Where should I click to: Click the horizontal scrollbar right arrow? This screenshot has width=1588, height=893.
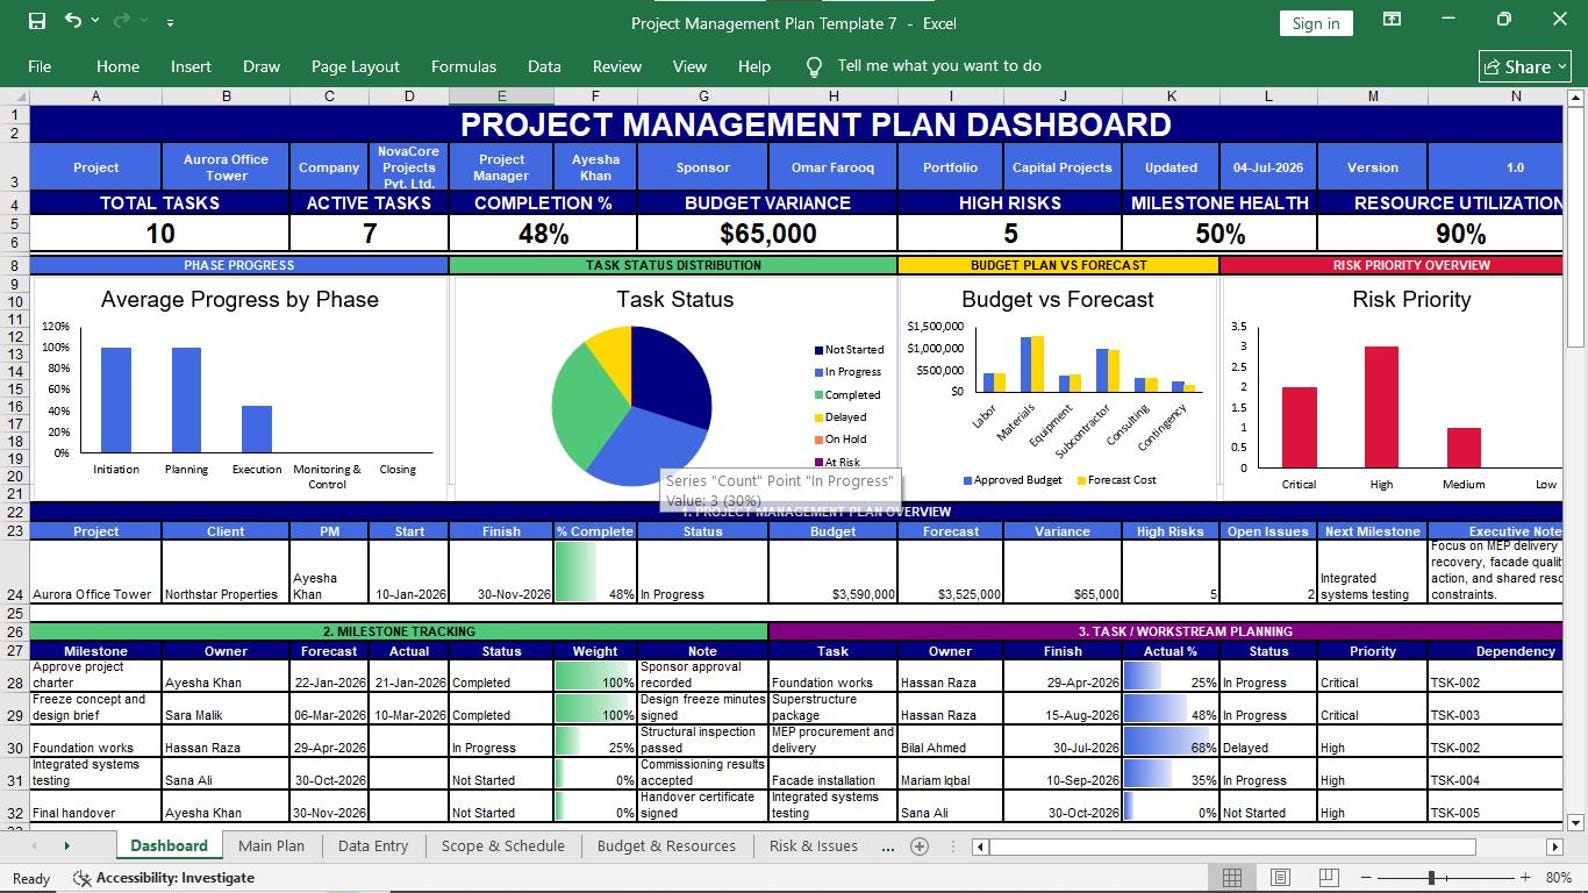[1554, 847]
